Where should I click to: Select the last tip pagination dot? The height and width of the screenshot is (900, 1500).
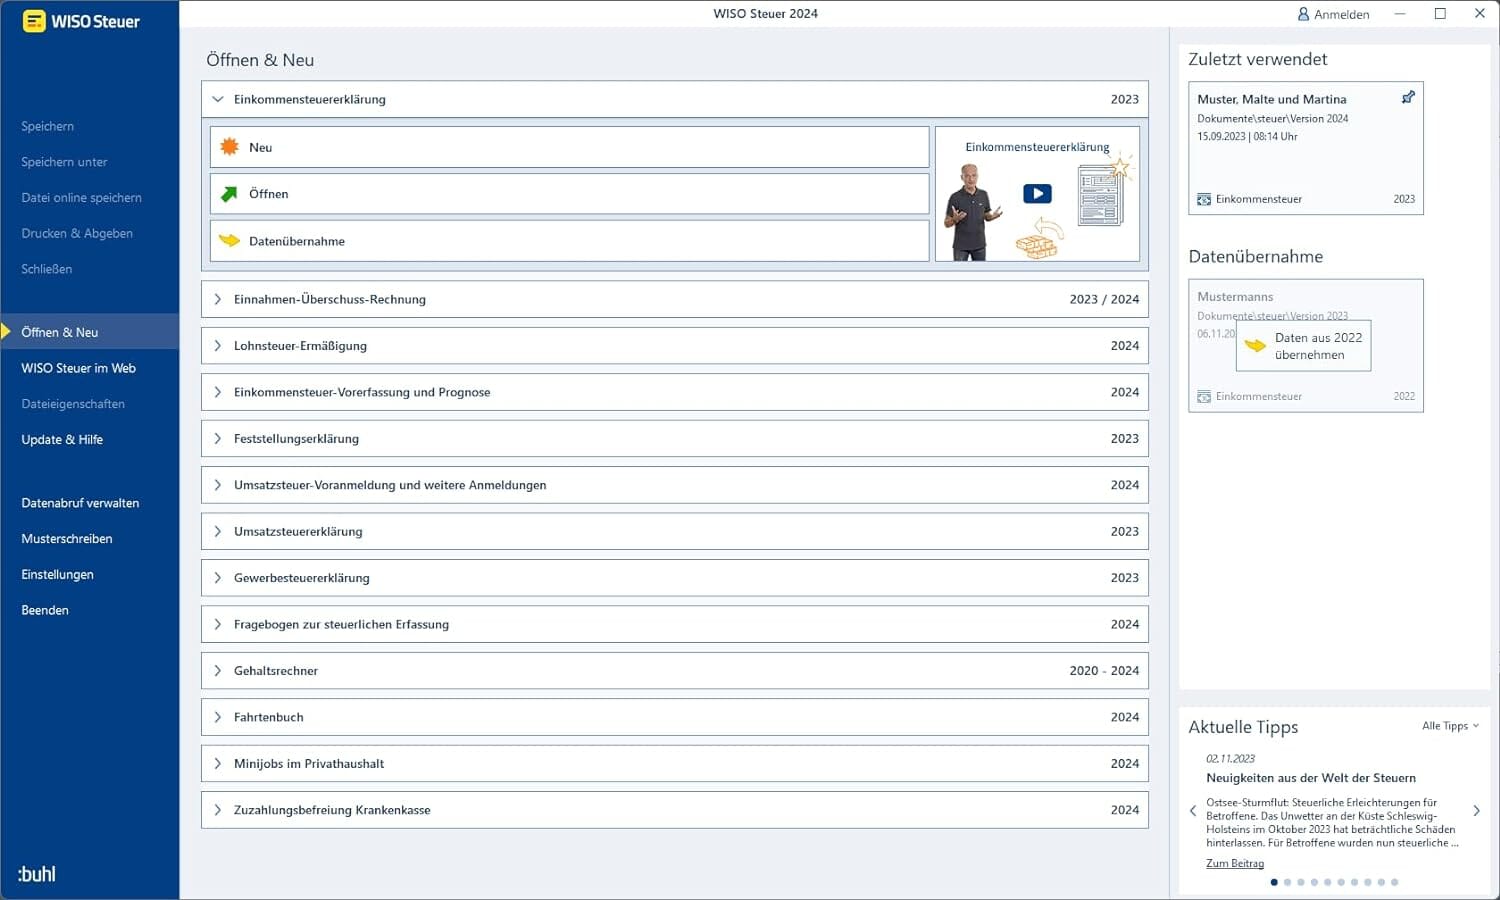click(1395, 882)
